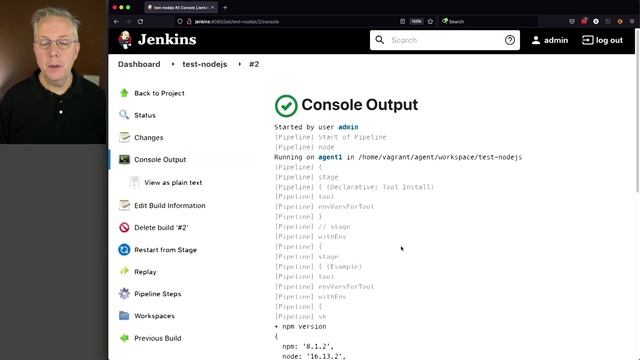640x360 pixels.
Task: Click the browser reload button
Action: (140, 21)
